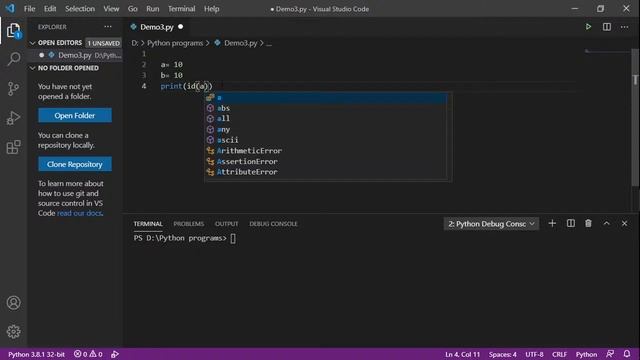Screen dimensions: 640x360
Task: Open the Edit menu
Action: coord(50,9)
